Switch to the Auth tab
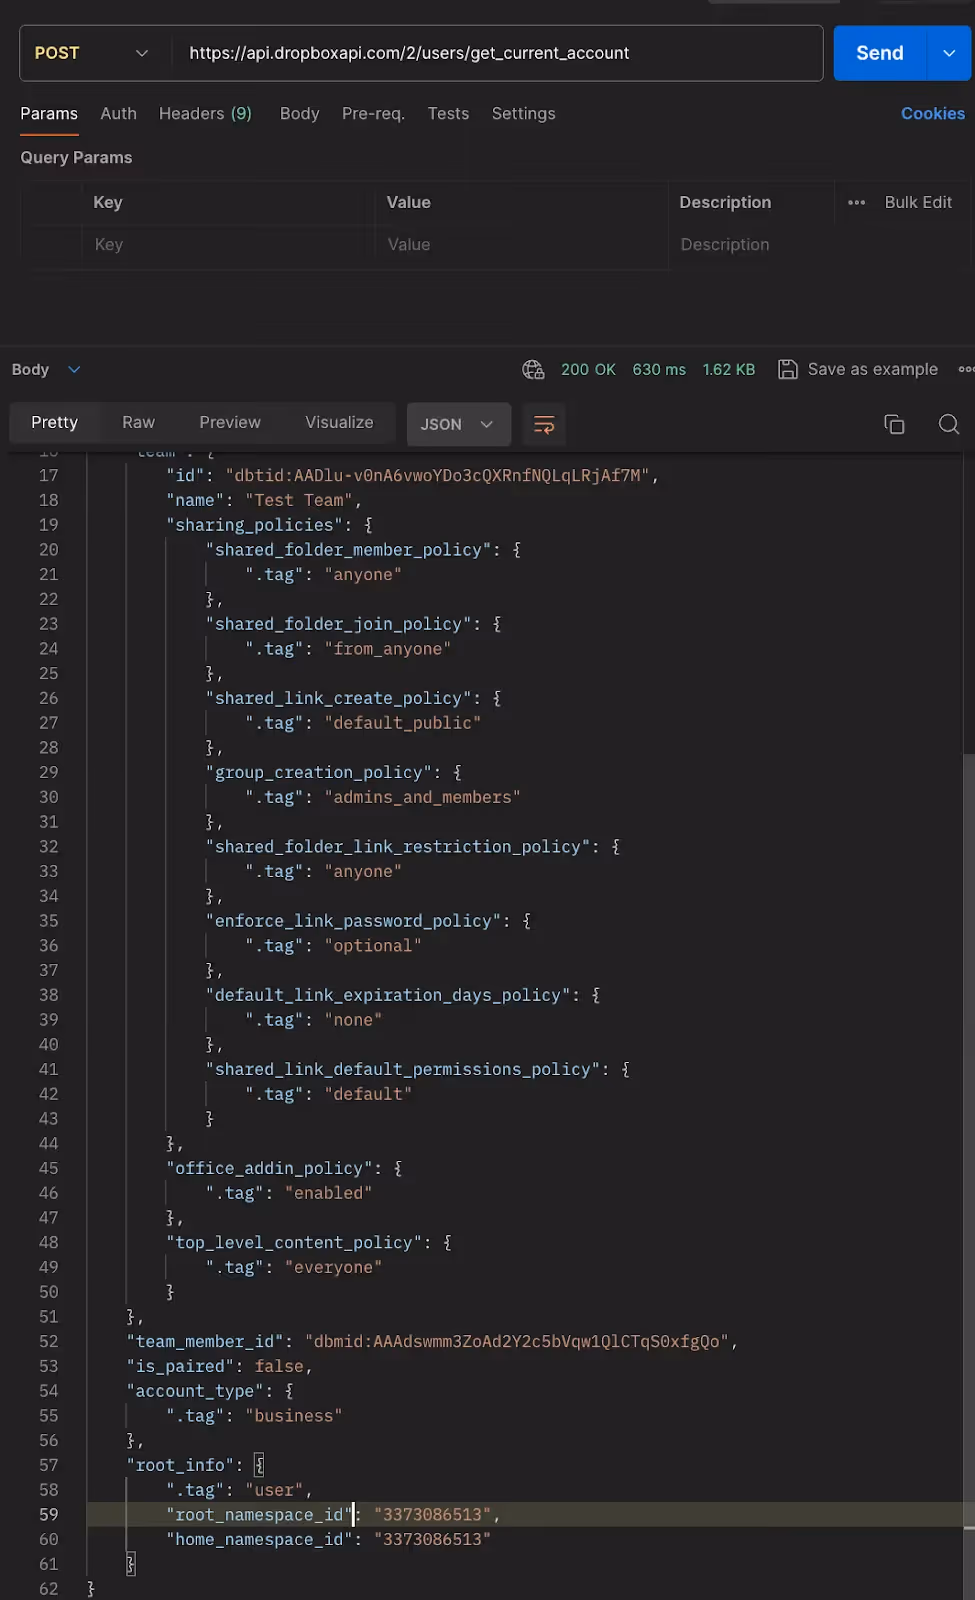Image resolution: width=975 pixels, height=1600 pixels. (118, 114)
